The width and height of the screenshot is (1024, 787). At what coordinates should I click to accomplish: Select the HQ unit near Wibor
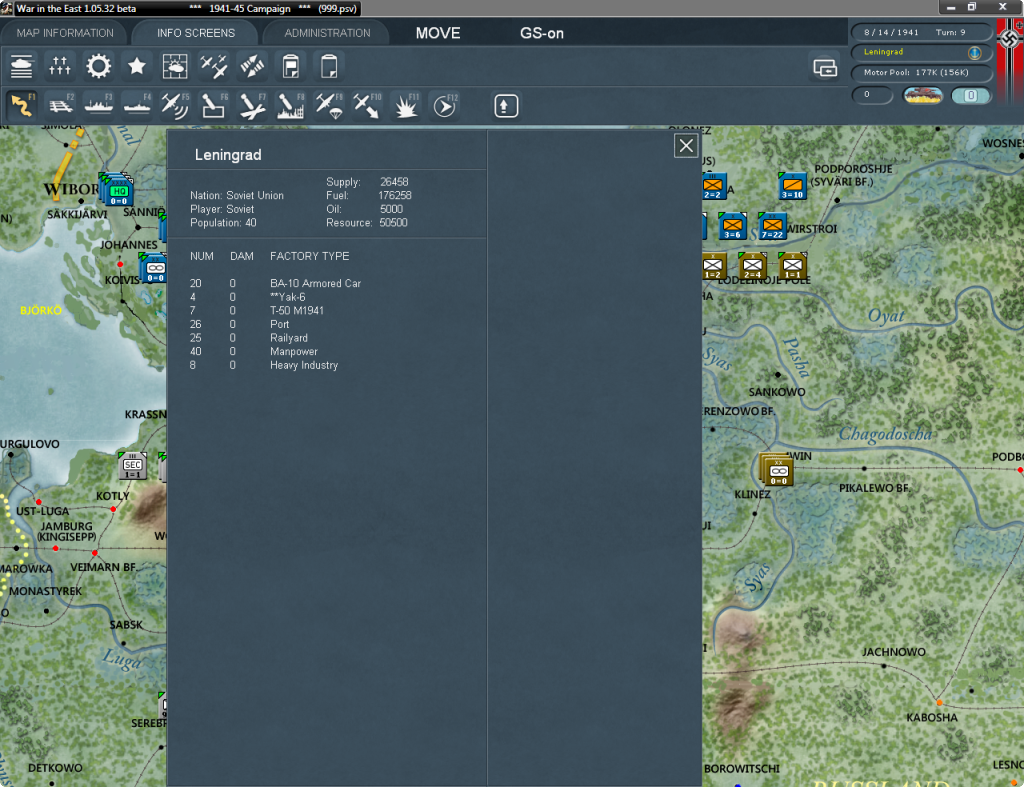click(x=120, y=191)
